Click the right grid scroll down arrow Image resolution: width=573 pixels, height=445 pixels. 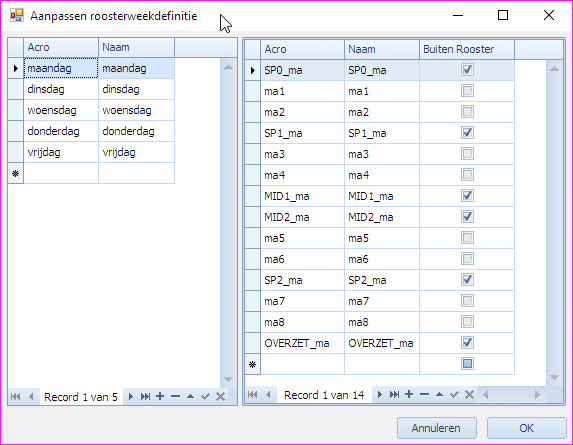554,377
